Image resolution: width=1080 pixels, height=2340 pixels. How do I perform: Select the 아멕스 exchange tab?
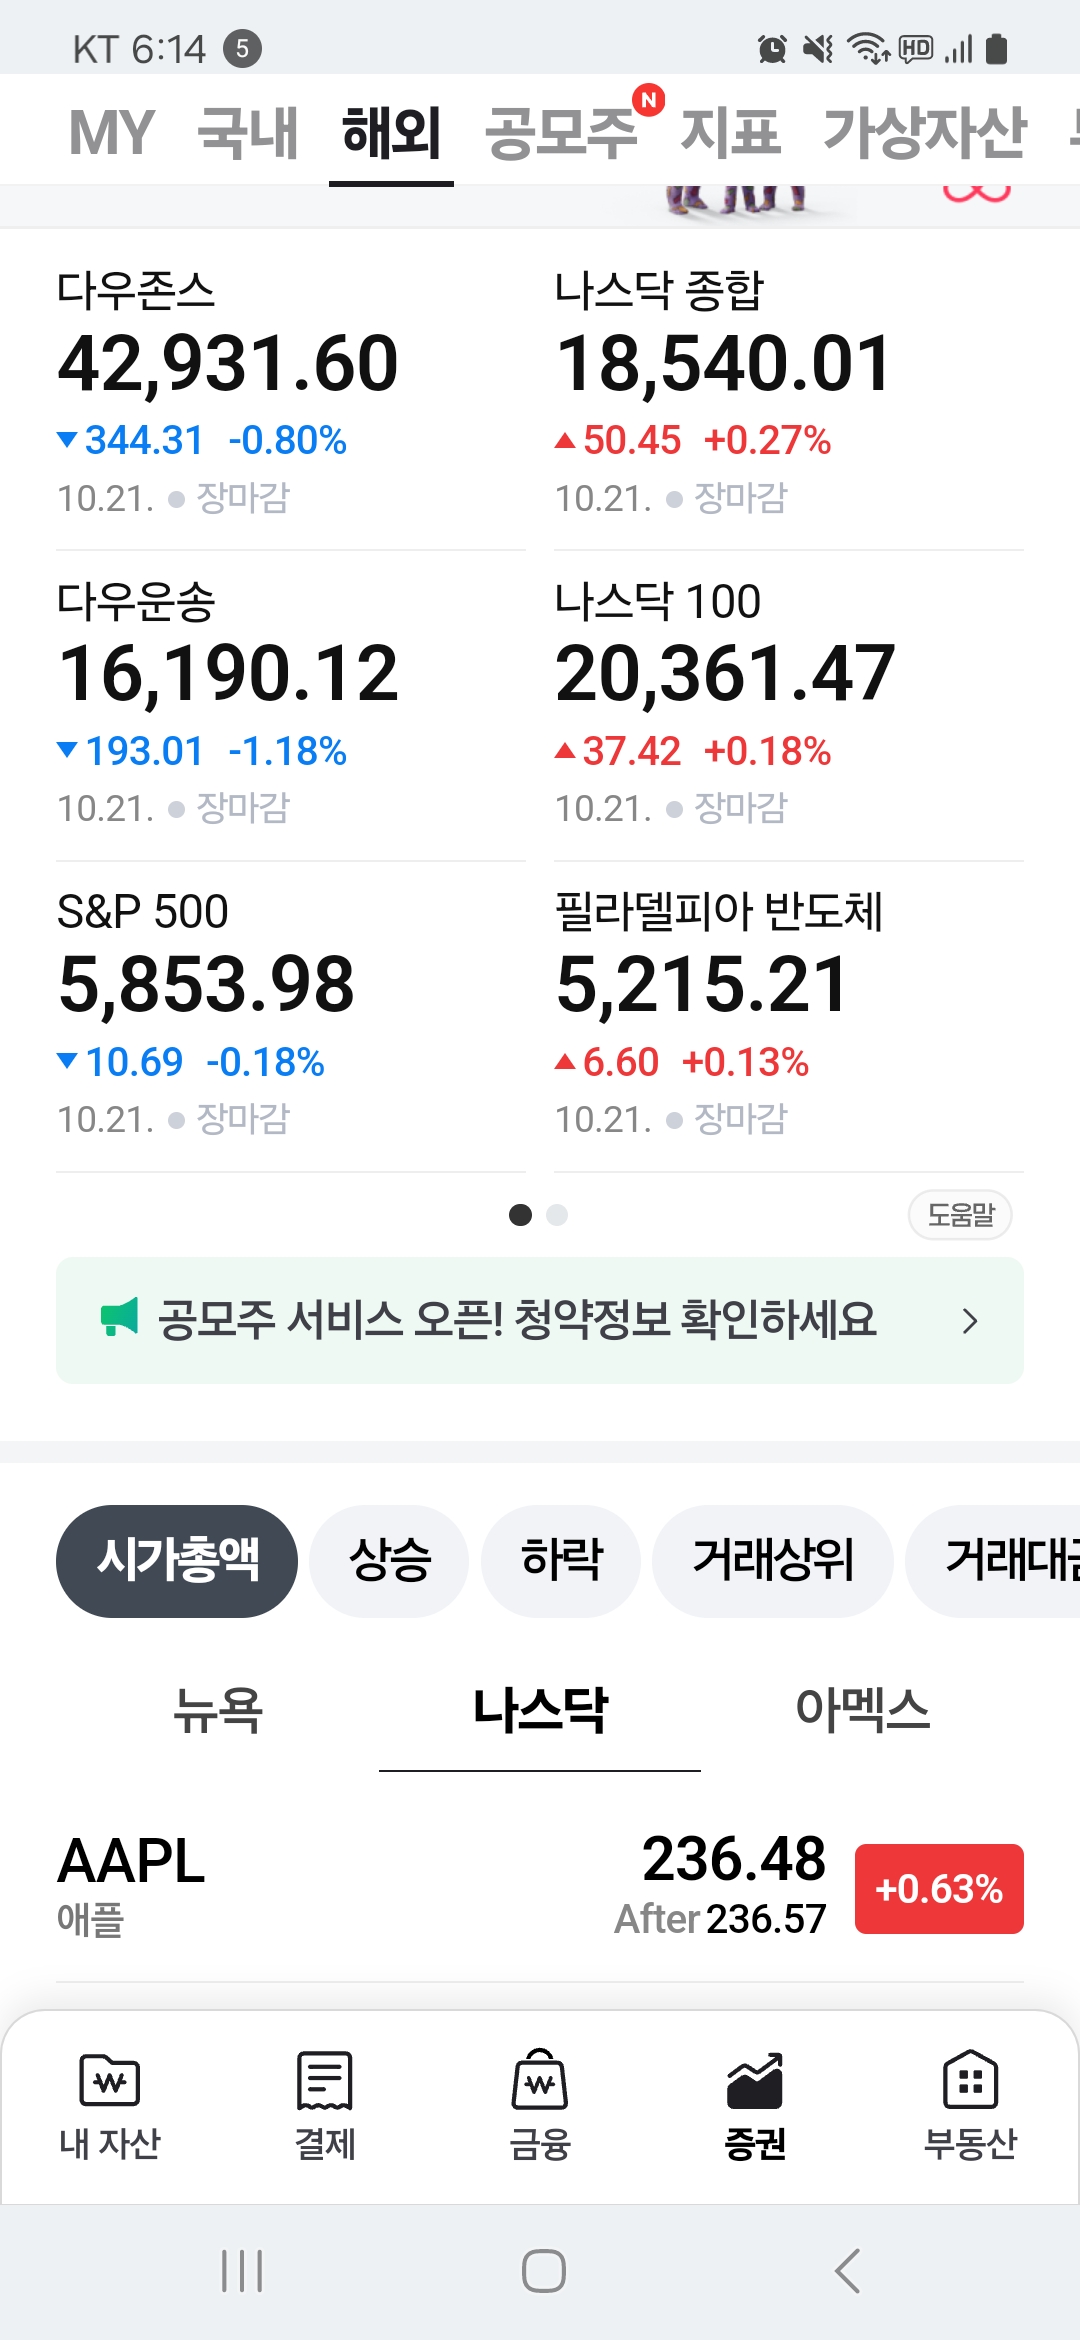tap(862, 1709)
